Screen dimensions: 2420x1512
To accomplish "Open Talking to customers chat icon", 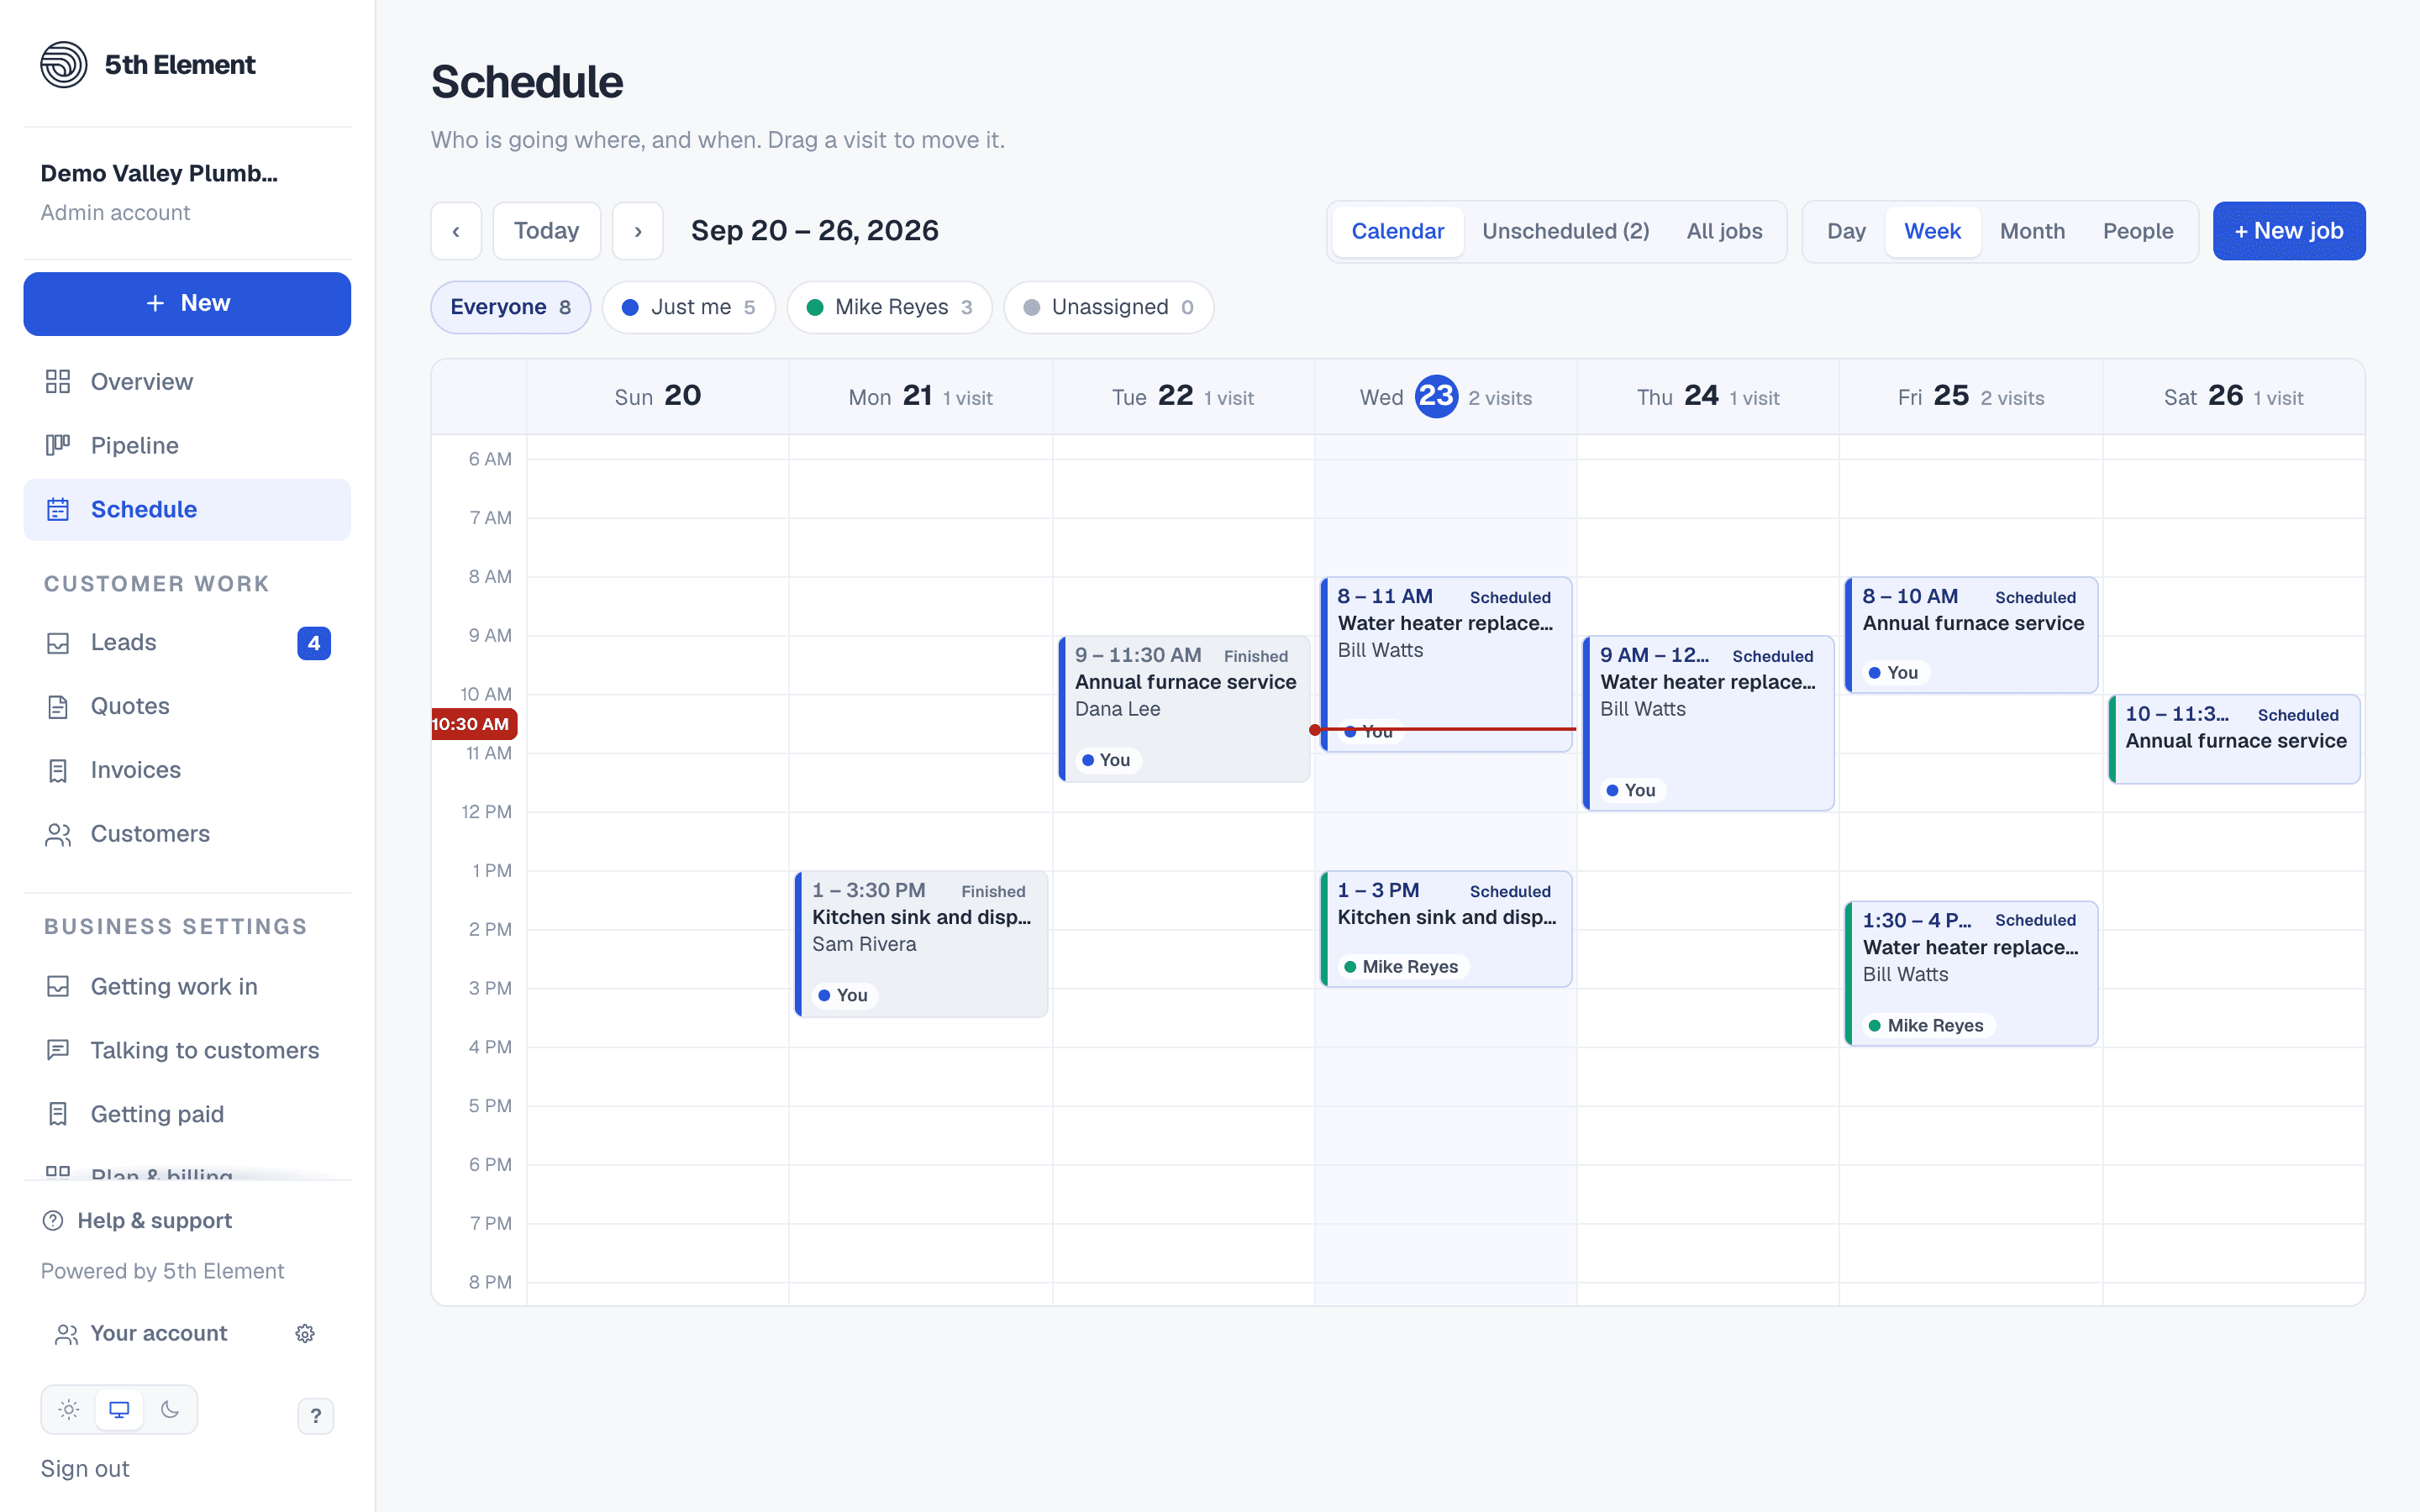I will point(58,1050).
